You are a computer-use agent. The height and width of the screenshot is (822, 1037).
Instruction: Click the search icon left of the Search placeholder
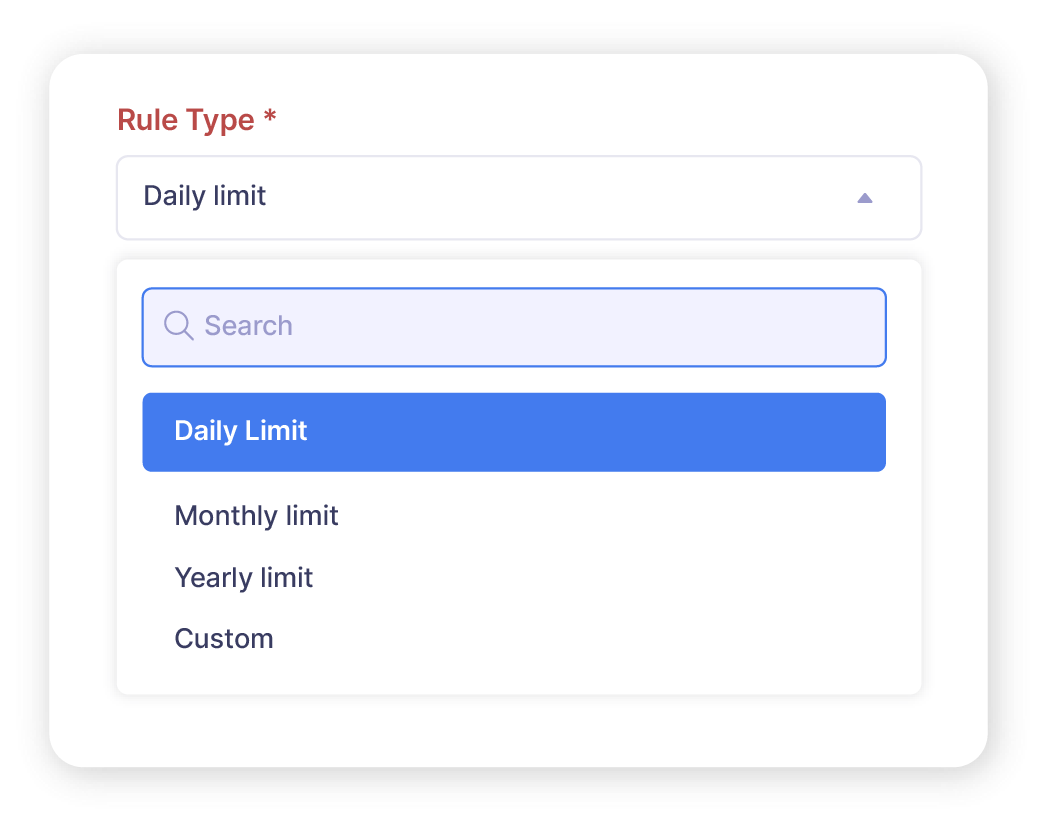pos(179,325)
